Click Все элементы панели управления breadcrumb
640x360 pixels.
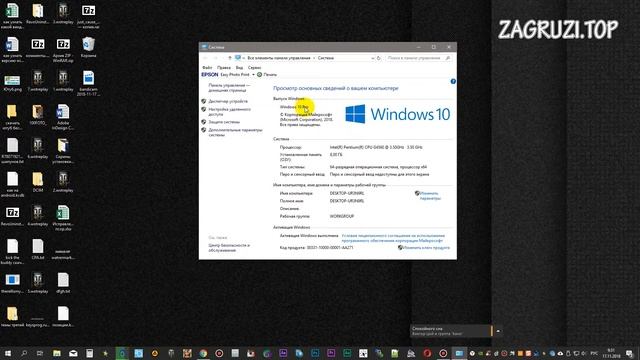(x=279, y=58)
